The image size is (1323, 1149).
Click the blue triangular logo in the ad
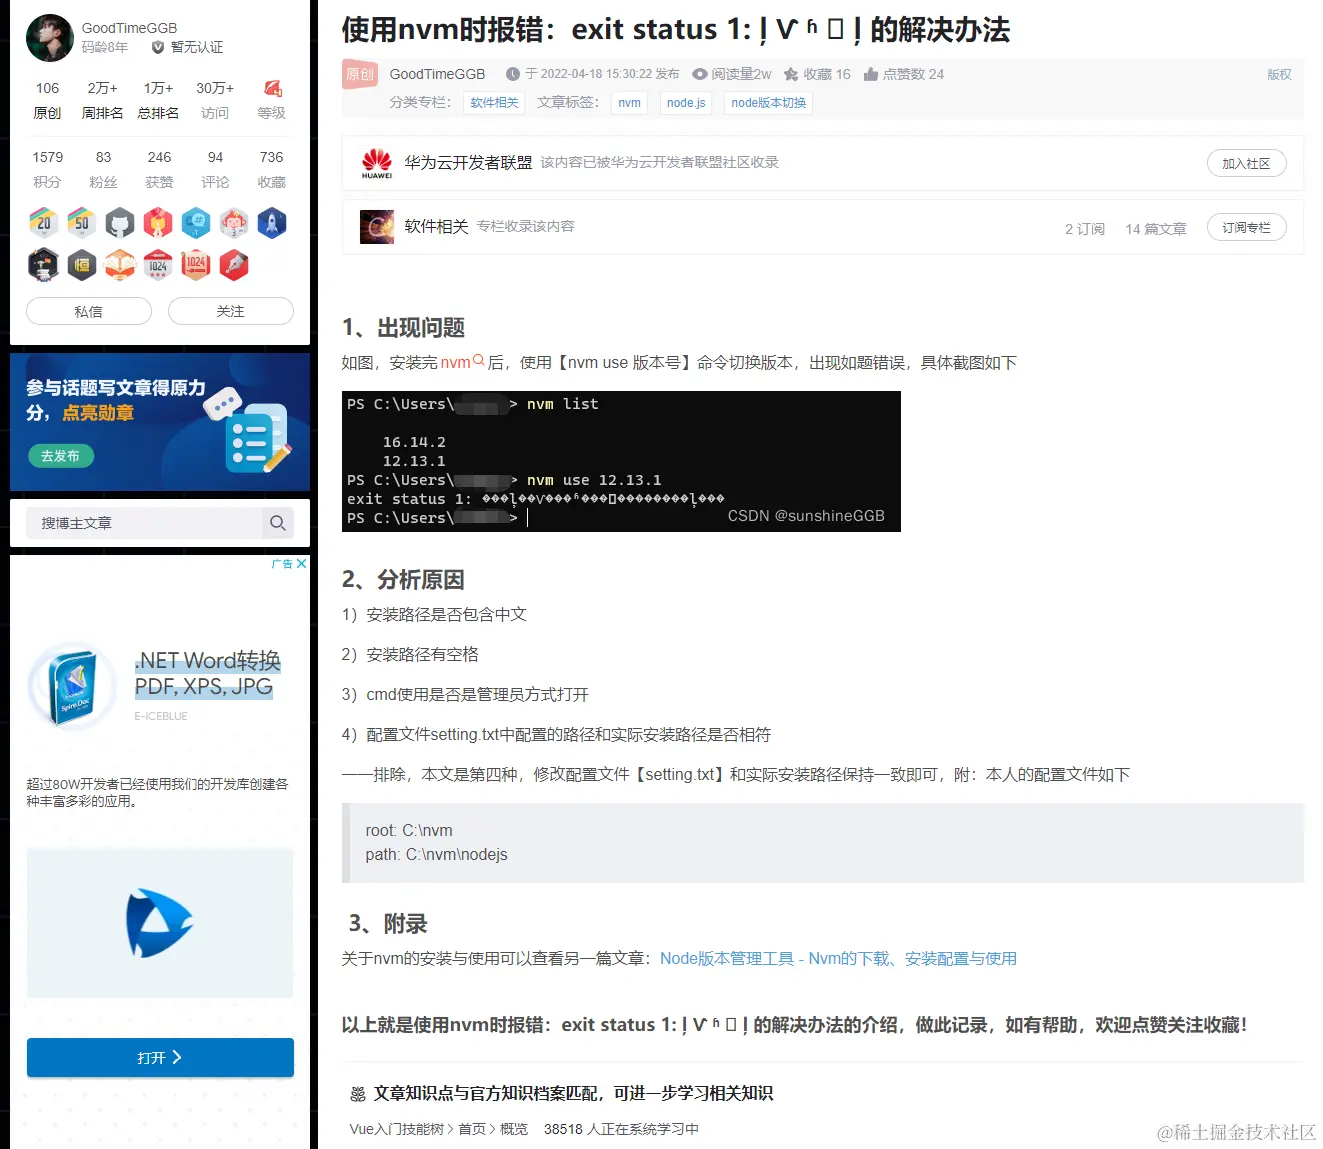(x=158, y=922)
